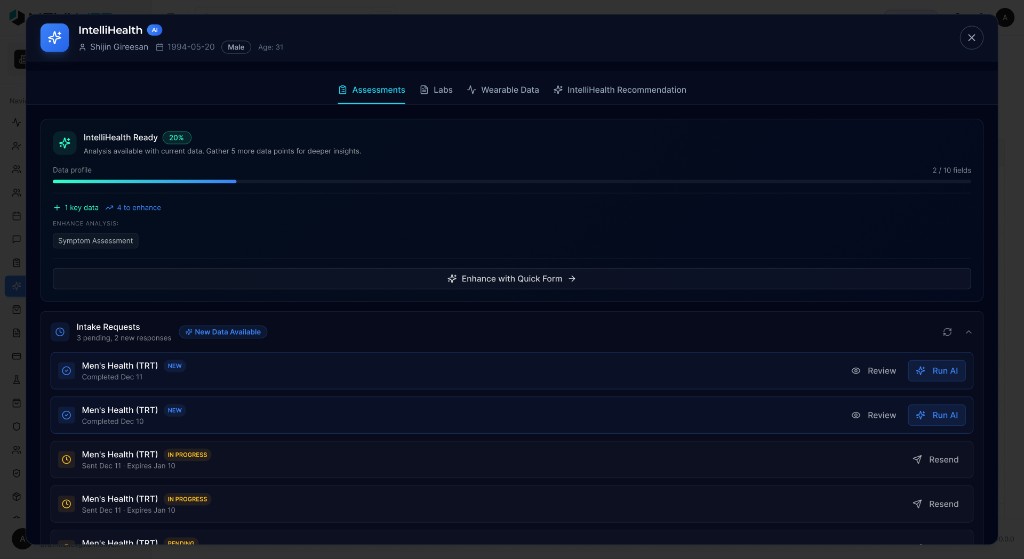Image resolution: width=1024 pixels, height=559 pixels.
Task: Click the 20% readiness badge
Action: pos(176,138)
